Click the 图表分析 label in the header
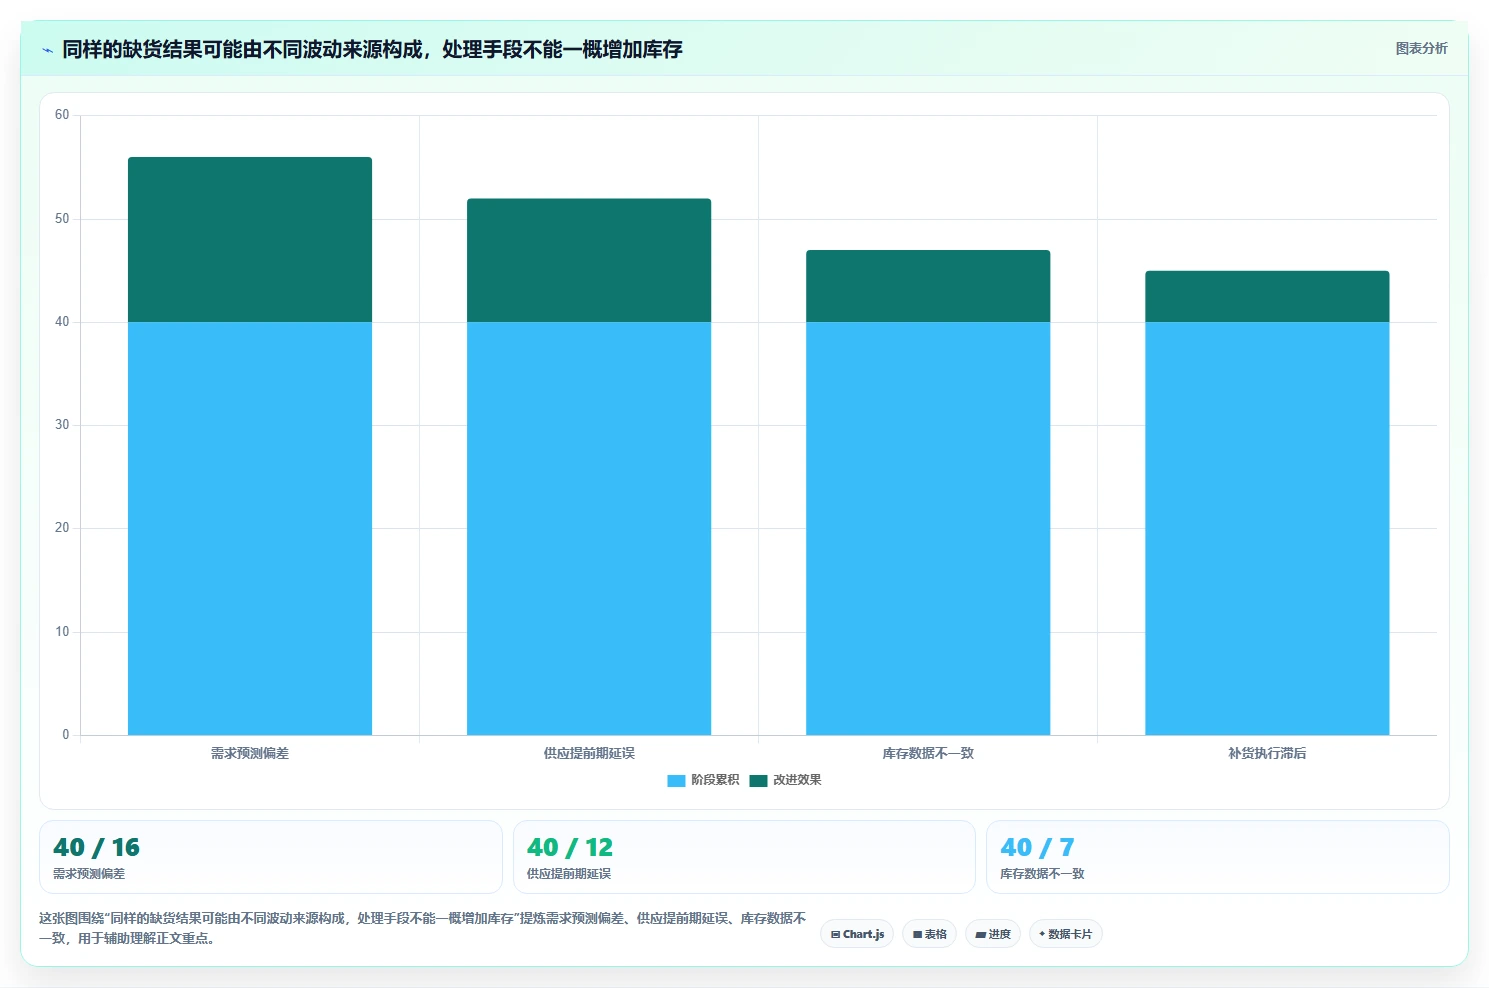The width and height of the screenshot is (1489, 988). [x=1421, y=48]
